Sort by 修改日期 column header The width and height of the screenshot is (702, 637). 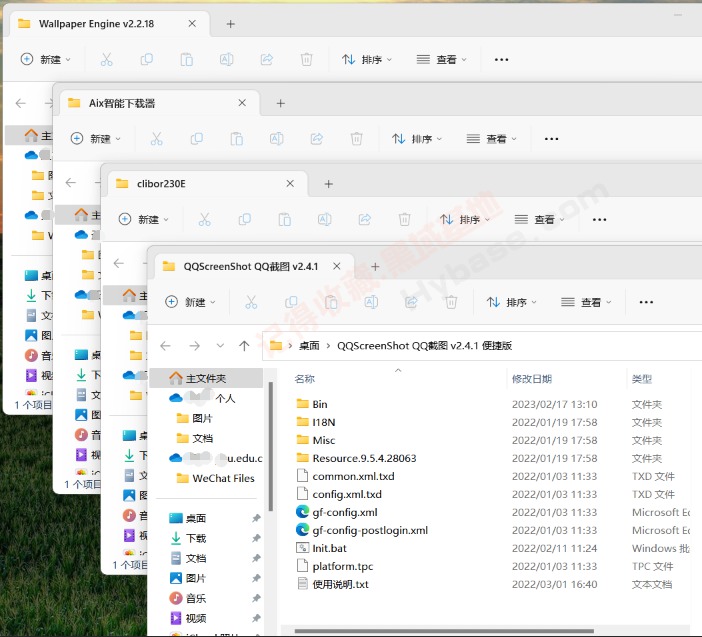pos(532,379)
